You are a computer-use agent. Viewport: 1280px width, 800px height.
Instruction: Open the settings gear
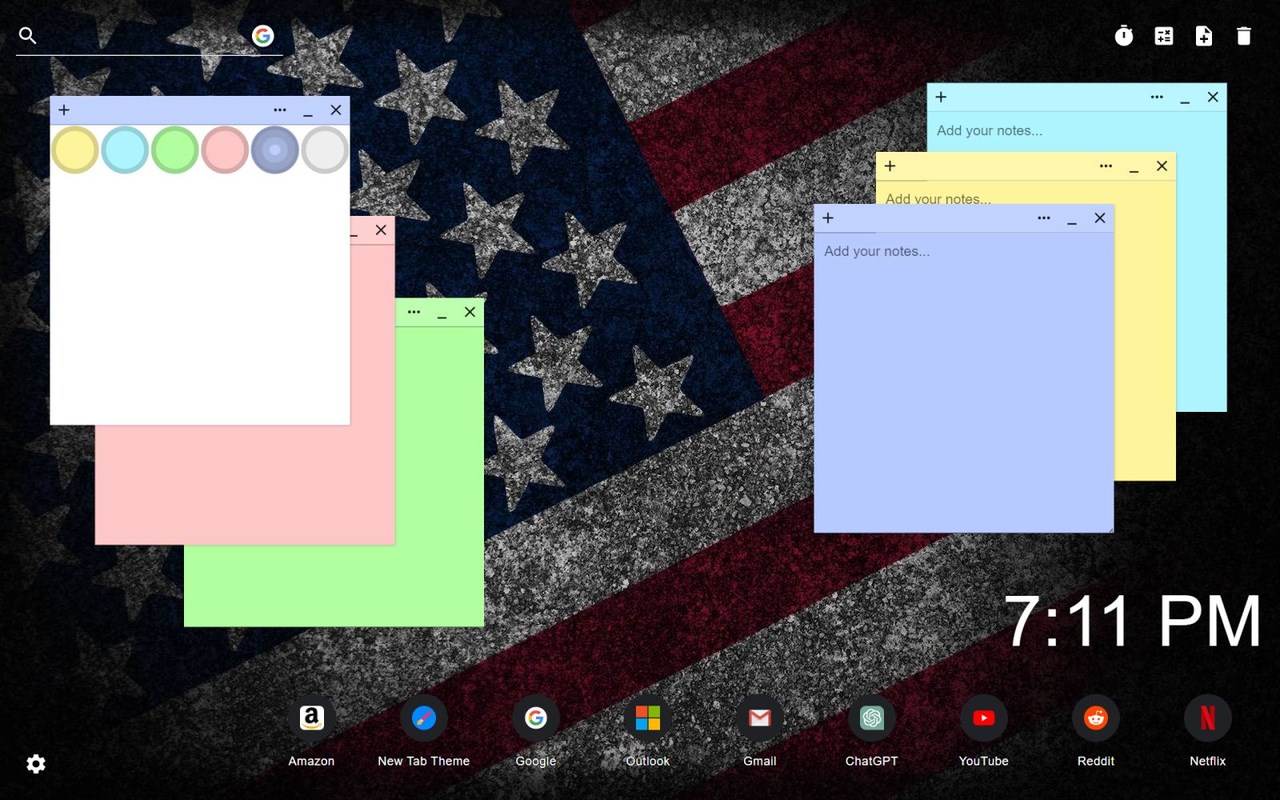[x=36, y=764]
